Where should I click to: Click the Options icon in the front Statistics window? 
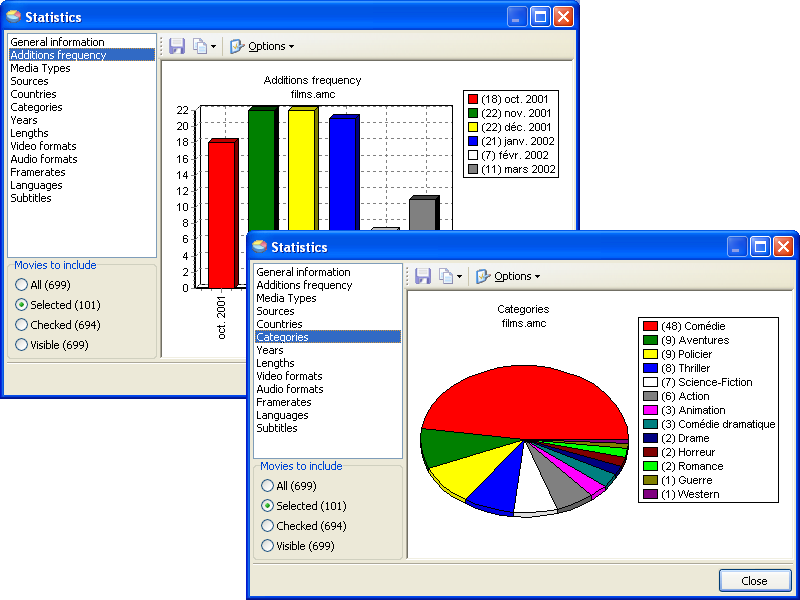click(x=483, y=276)
